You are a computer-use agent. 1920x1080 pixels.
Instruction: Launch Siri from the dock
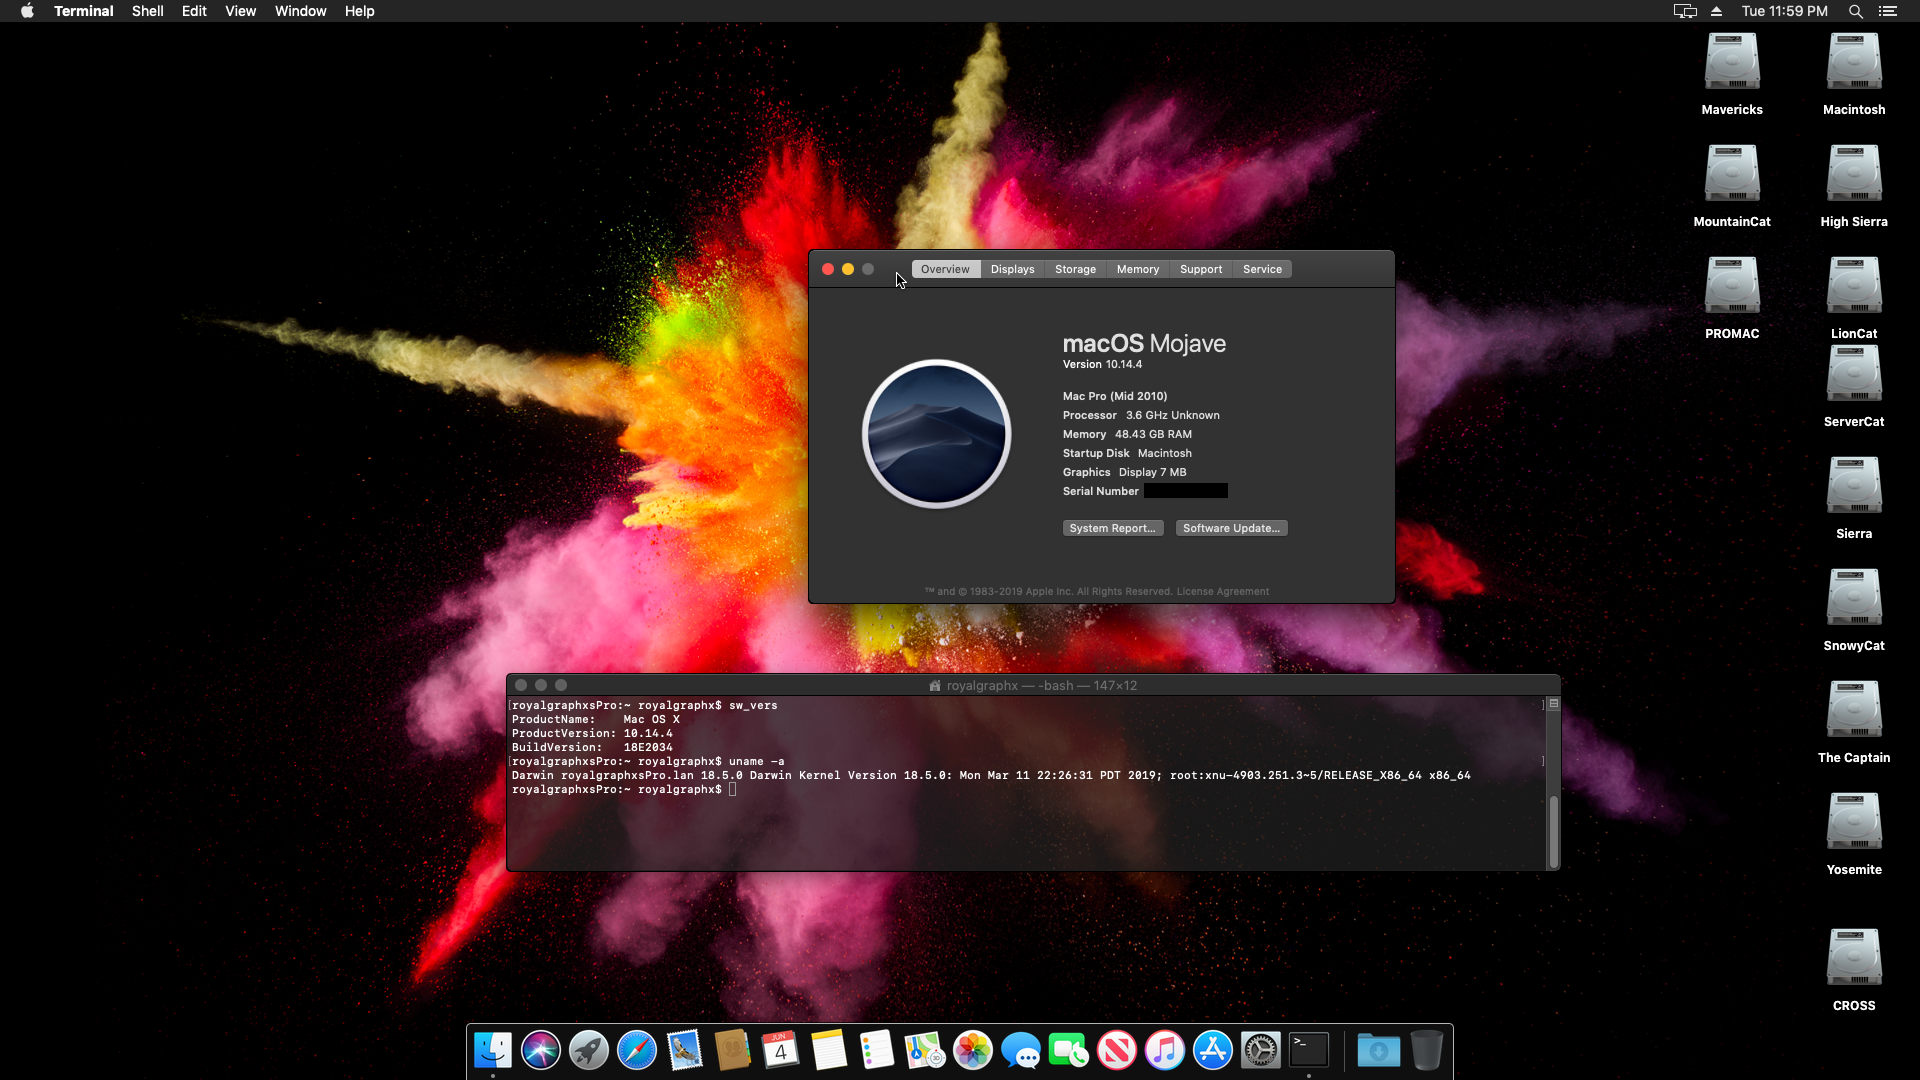[541, 1051]
